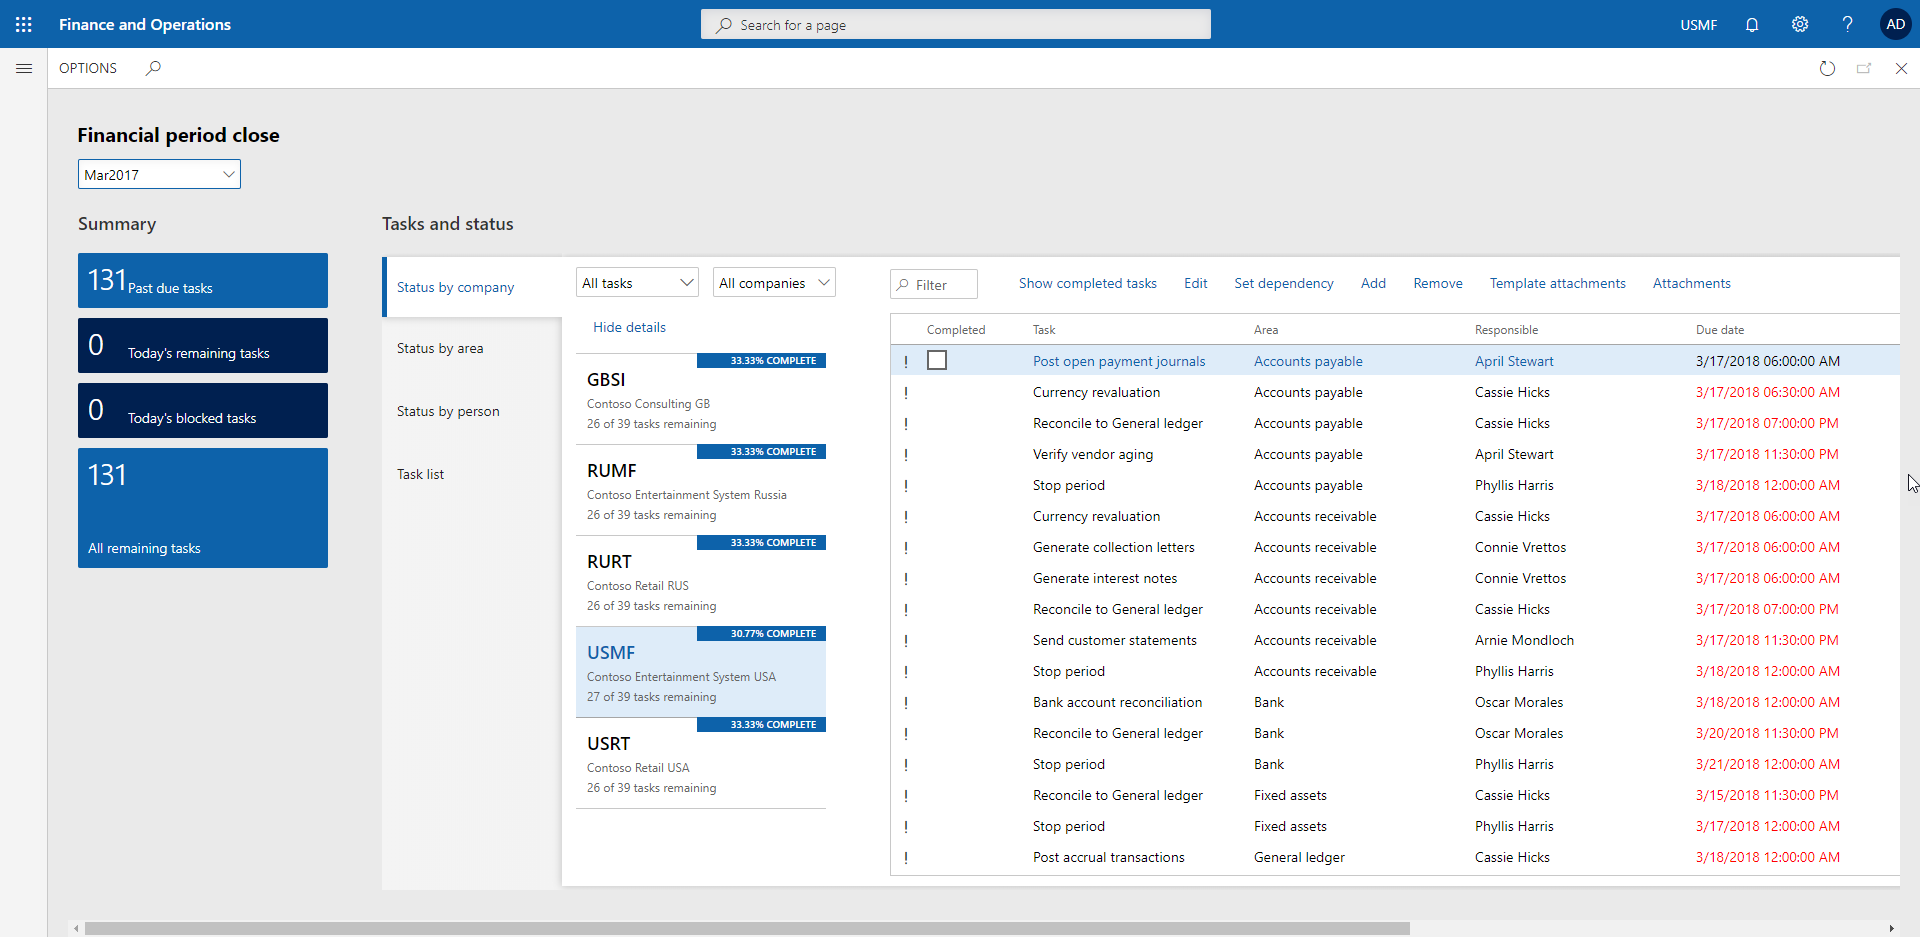Open the AD user account avatar
Viewport: 1920px width, 937px height.
pos(1895,24)
